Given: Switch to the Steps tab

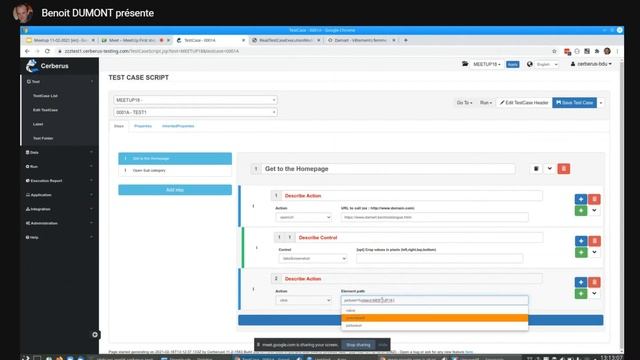Looking at the screenshot, I should (x=119, y=126).
